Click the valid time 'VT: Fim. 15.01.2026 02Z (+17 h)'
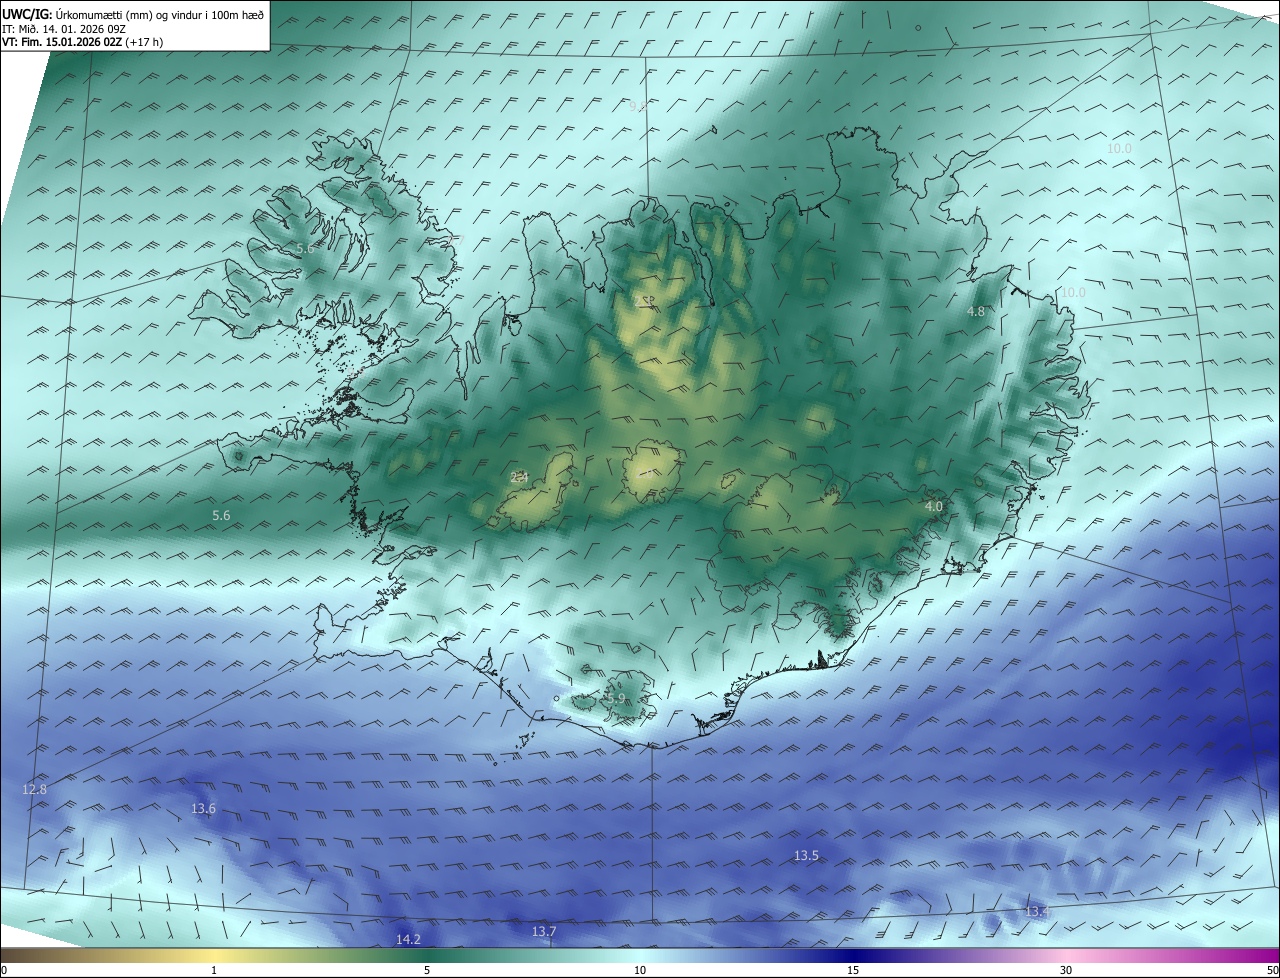The height and width of the screenshot is (978, 1280). (83, 42)
